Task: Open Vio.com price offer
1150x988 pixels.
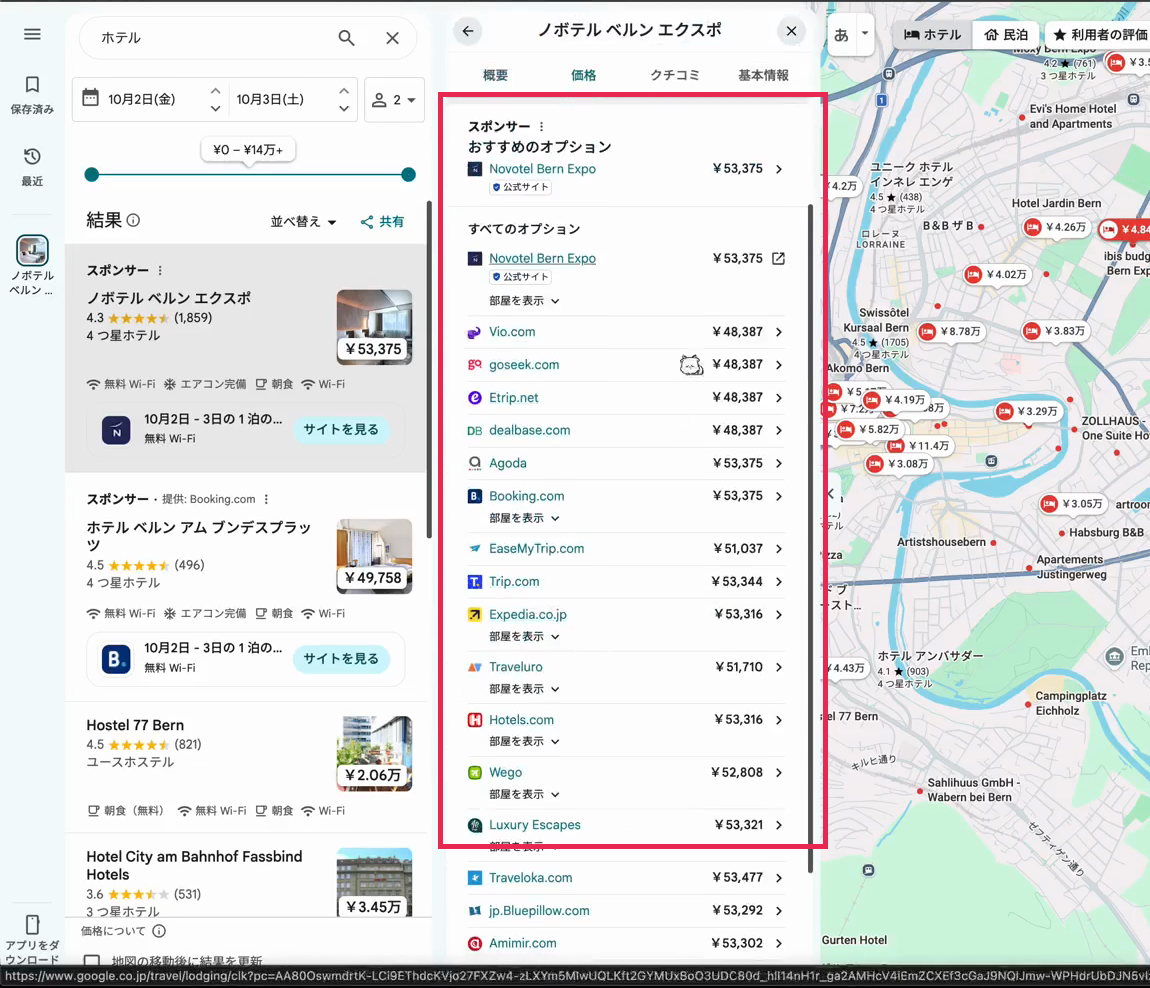Action: [x=626, y=332]
